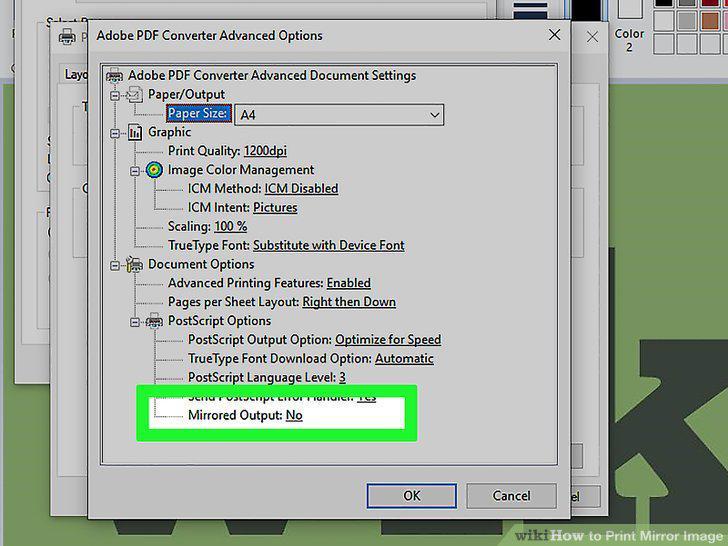This screenshot has height=546, width=728.
Task: Click the Scaling 100 % value
Action: tap(230, 227)
